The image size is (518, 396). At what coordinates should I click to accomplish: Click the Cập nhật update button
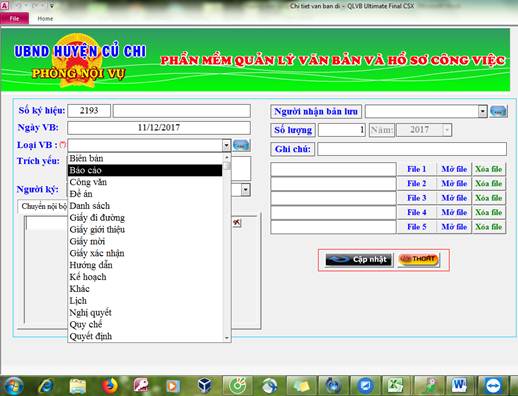359,260
